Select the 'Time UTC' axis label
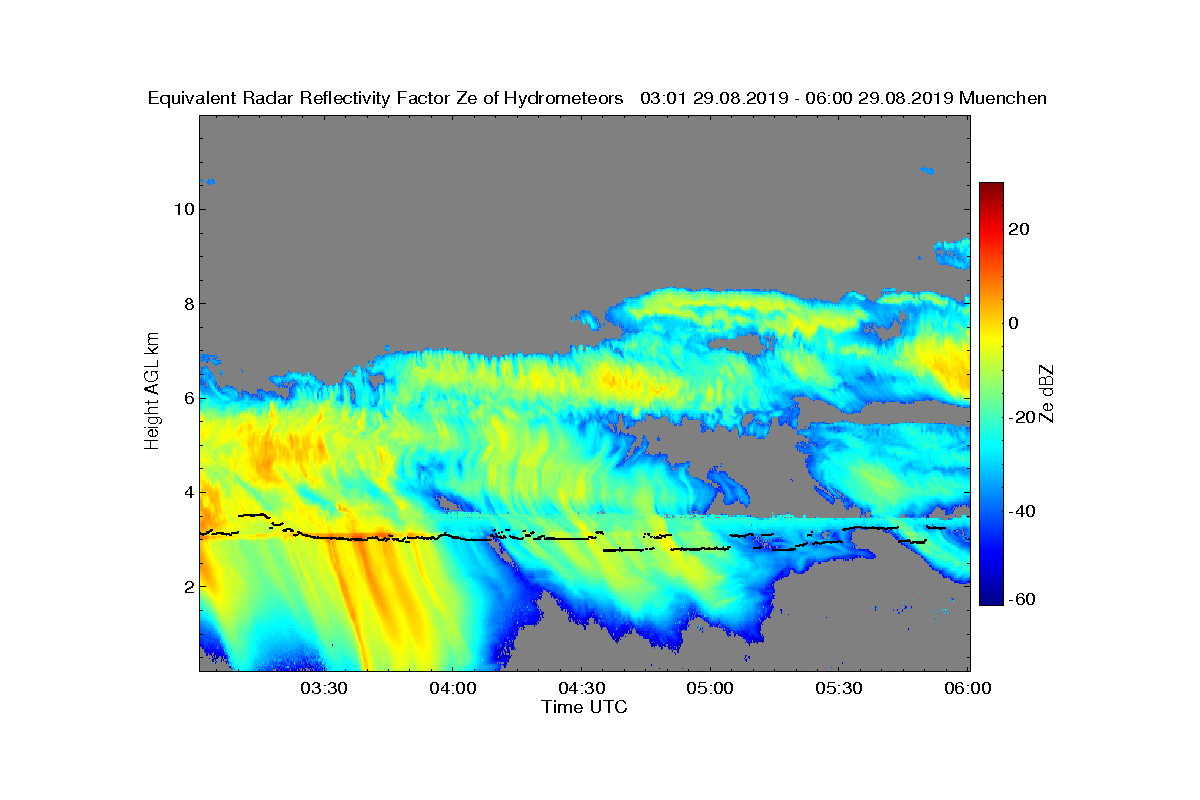1200x800 pixels. point(585,707)
